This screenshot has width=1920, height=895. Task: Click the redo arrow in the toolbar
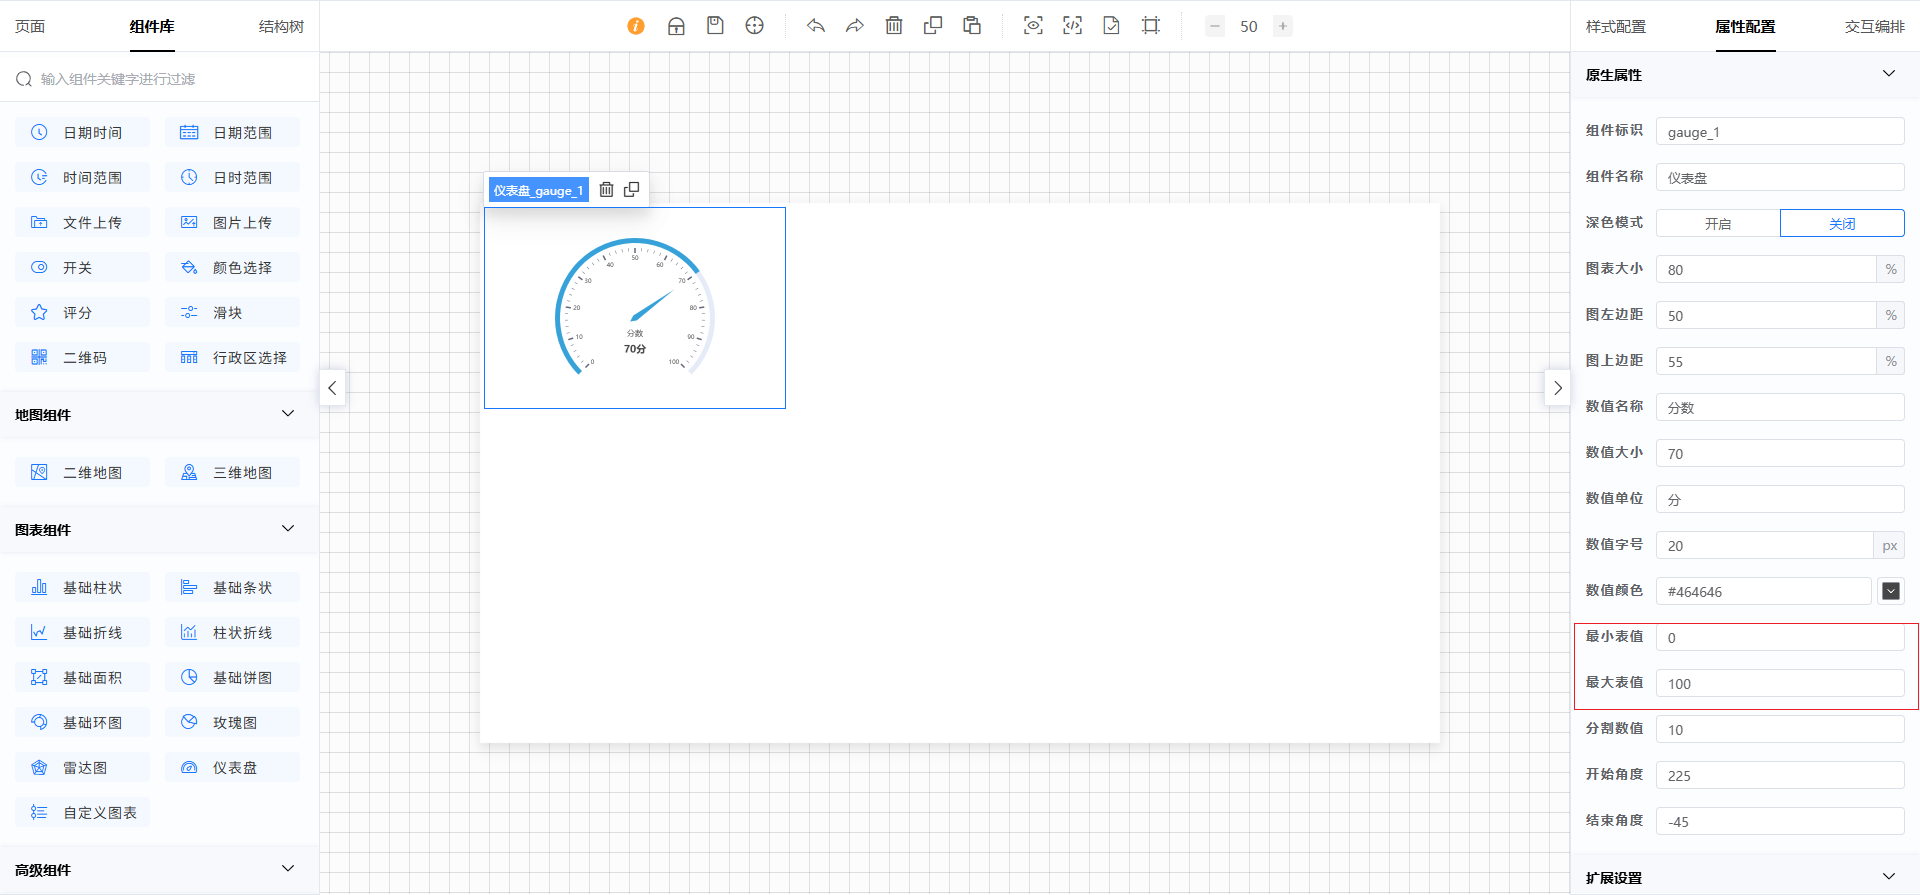(854, 26)
